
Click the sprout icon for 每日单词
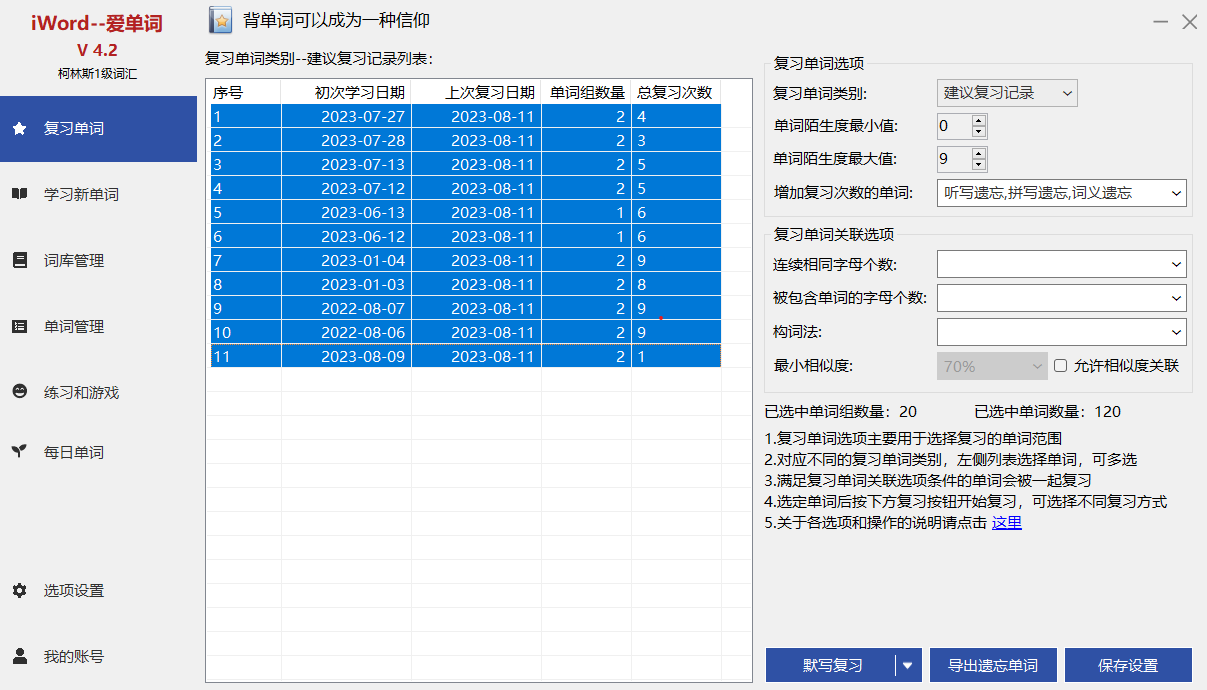(19, 452)
